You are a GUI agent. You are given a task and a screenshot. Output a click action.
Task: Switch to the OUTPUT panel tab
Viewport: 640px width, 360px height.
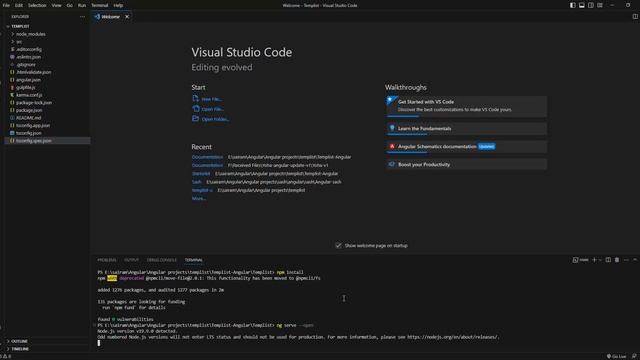pyautogui.click(x=131, y=260)
